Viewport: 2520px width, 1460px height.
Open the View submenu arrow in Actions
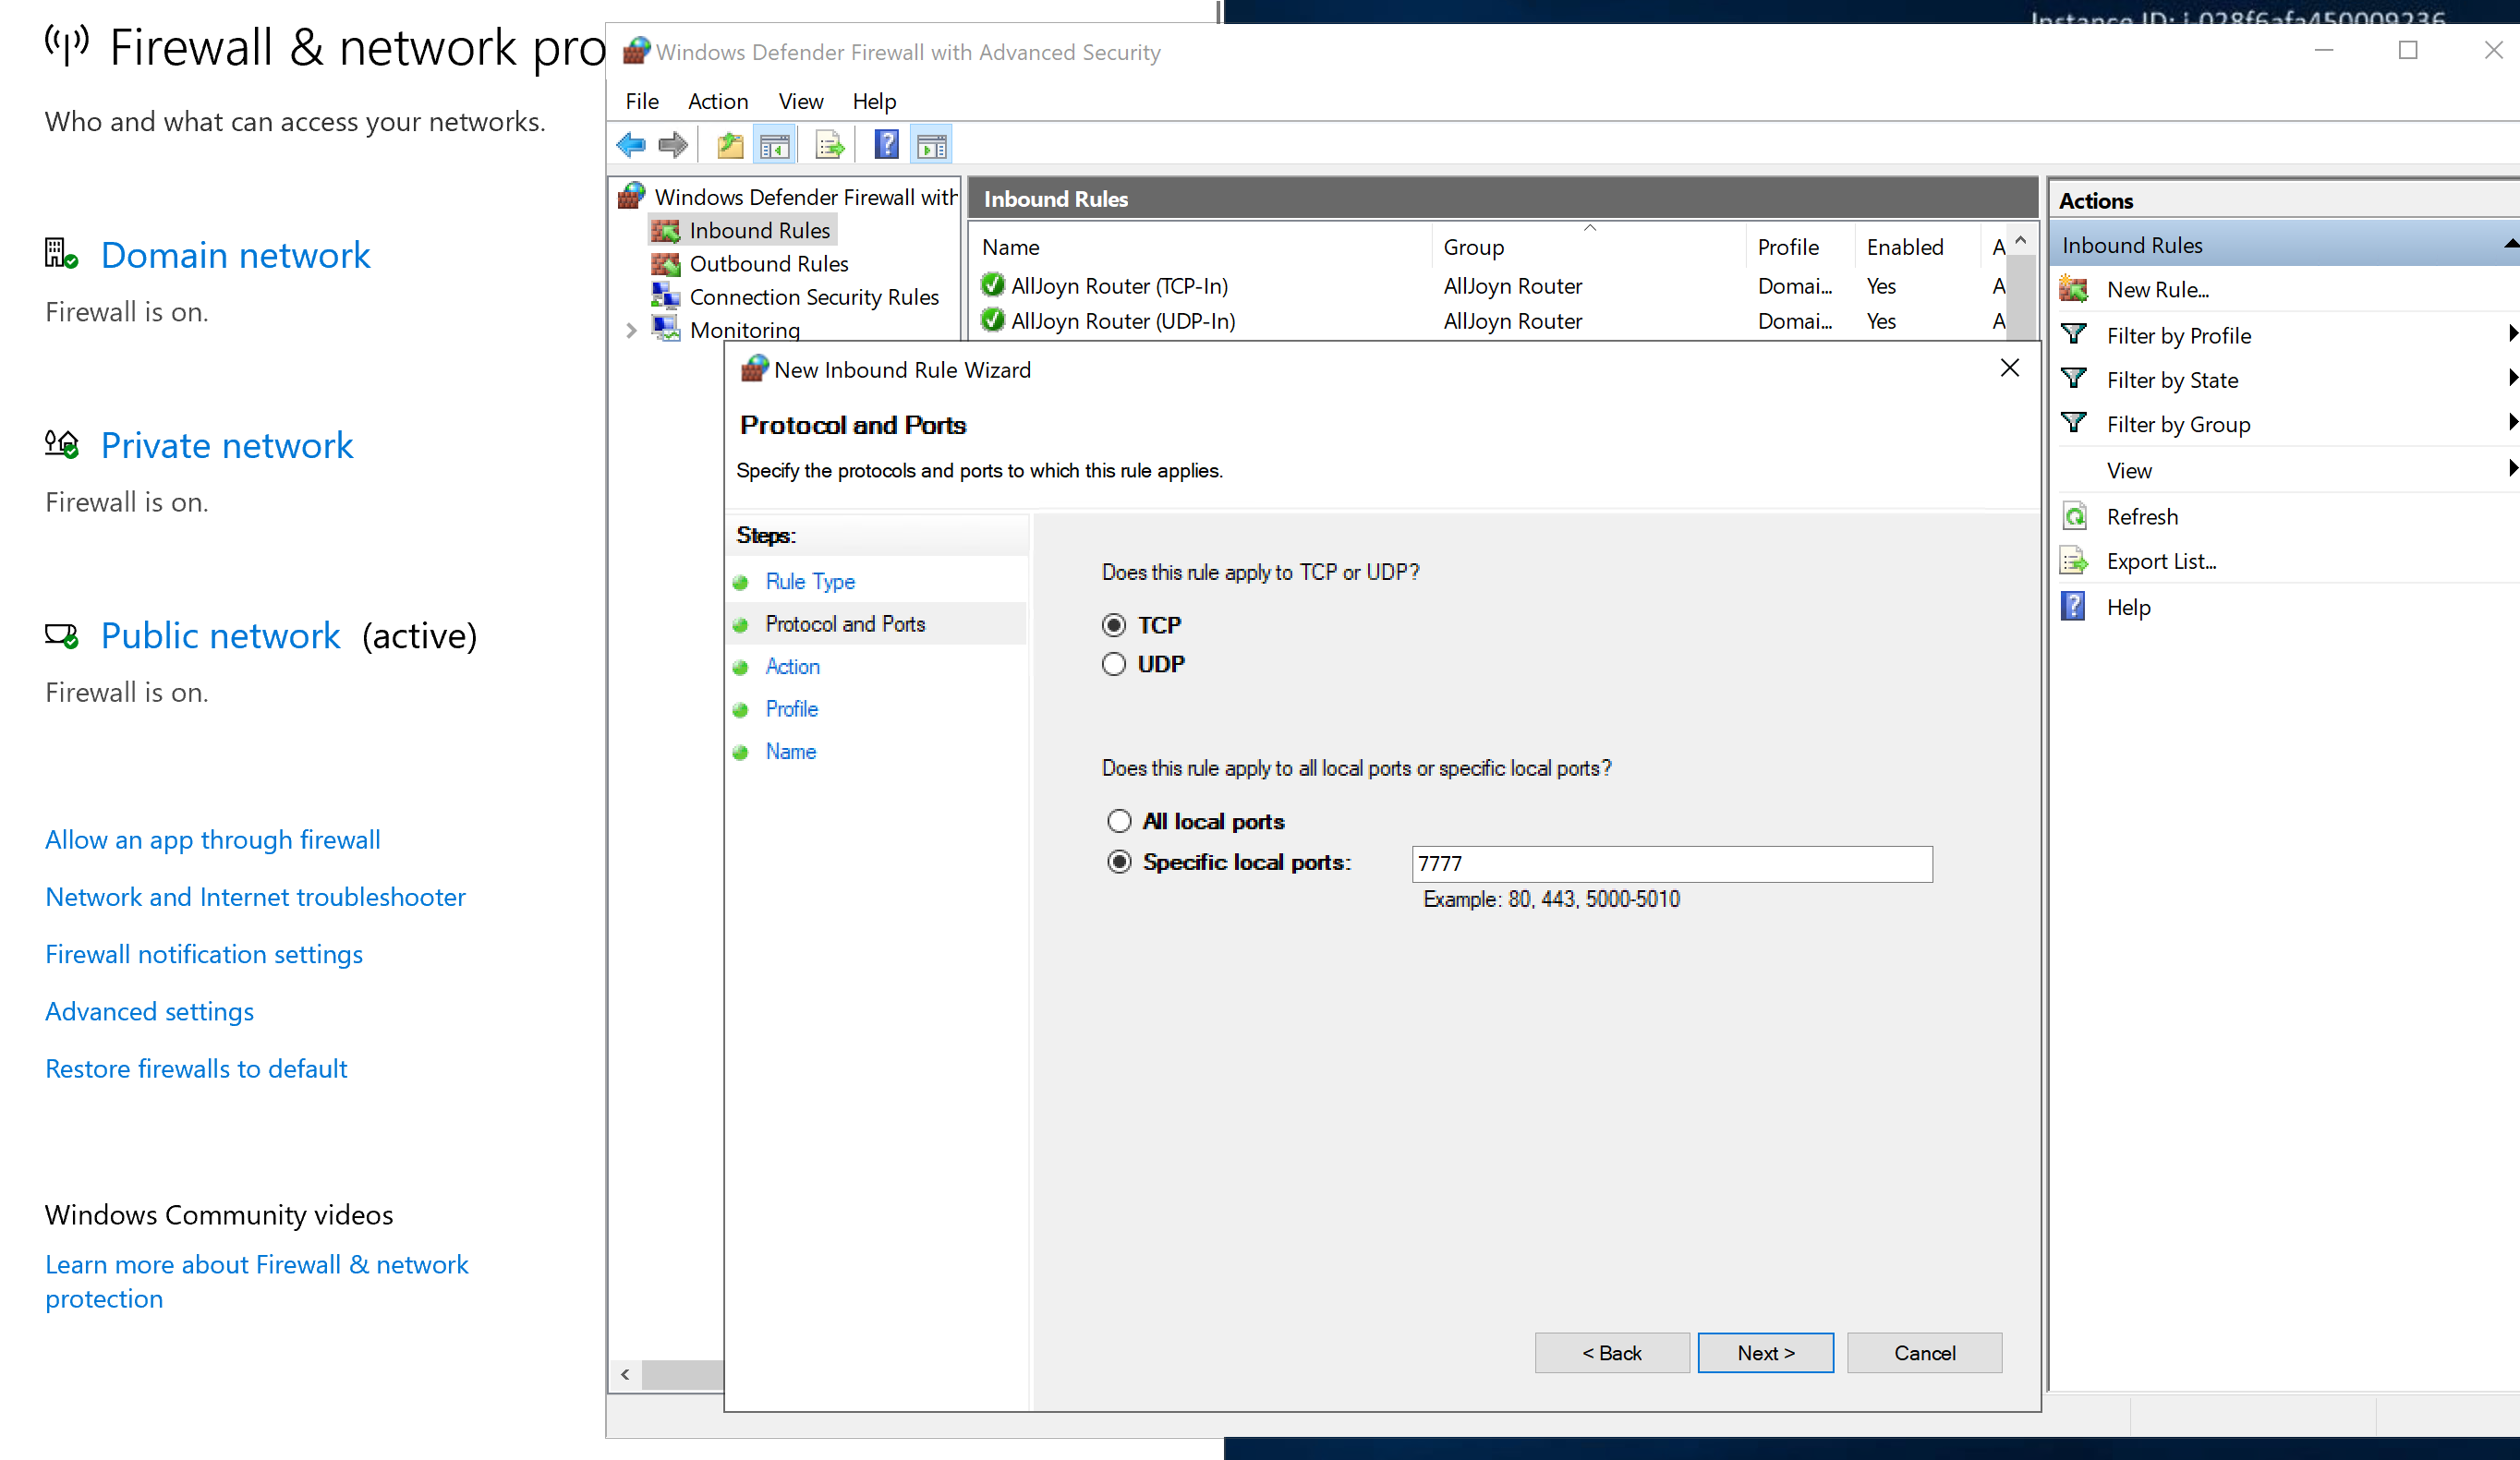2512,468
